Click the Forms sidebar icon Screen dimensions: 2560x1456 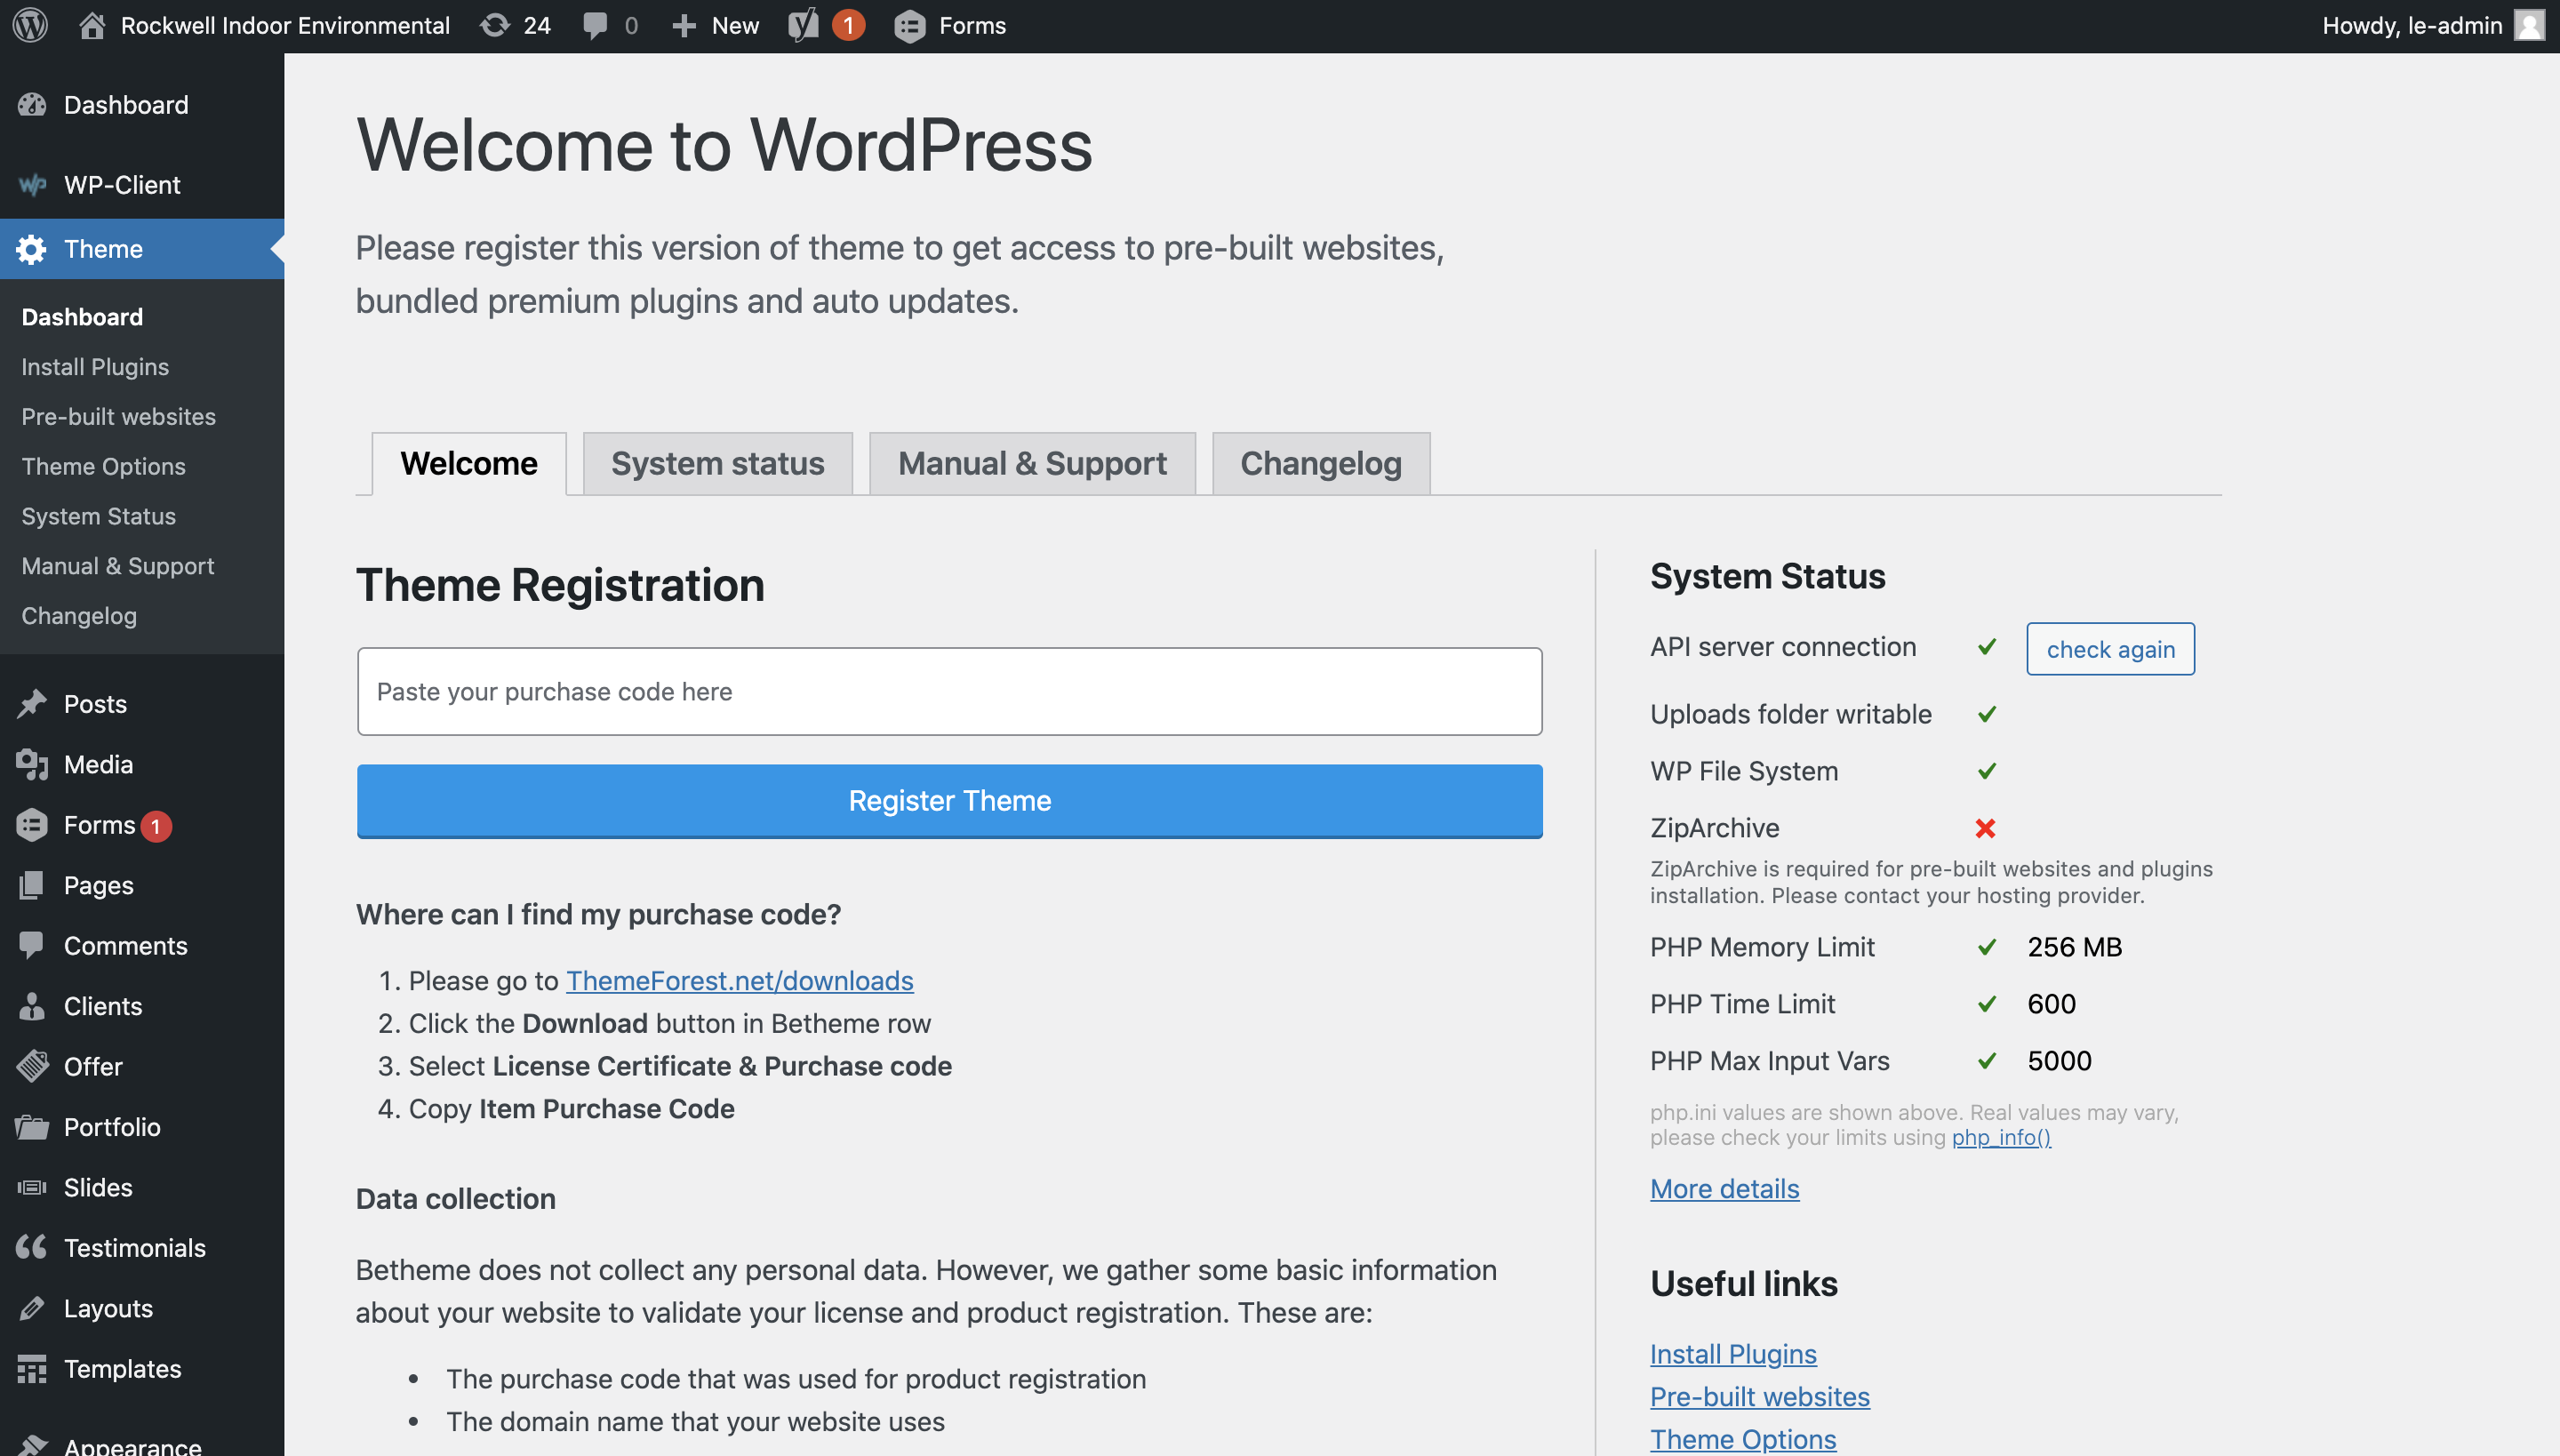(x=32, y=825)
